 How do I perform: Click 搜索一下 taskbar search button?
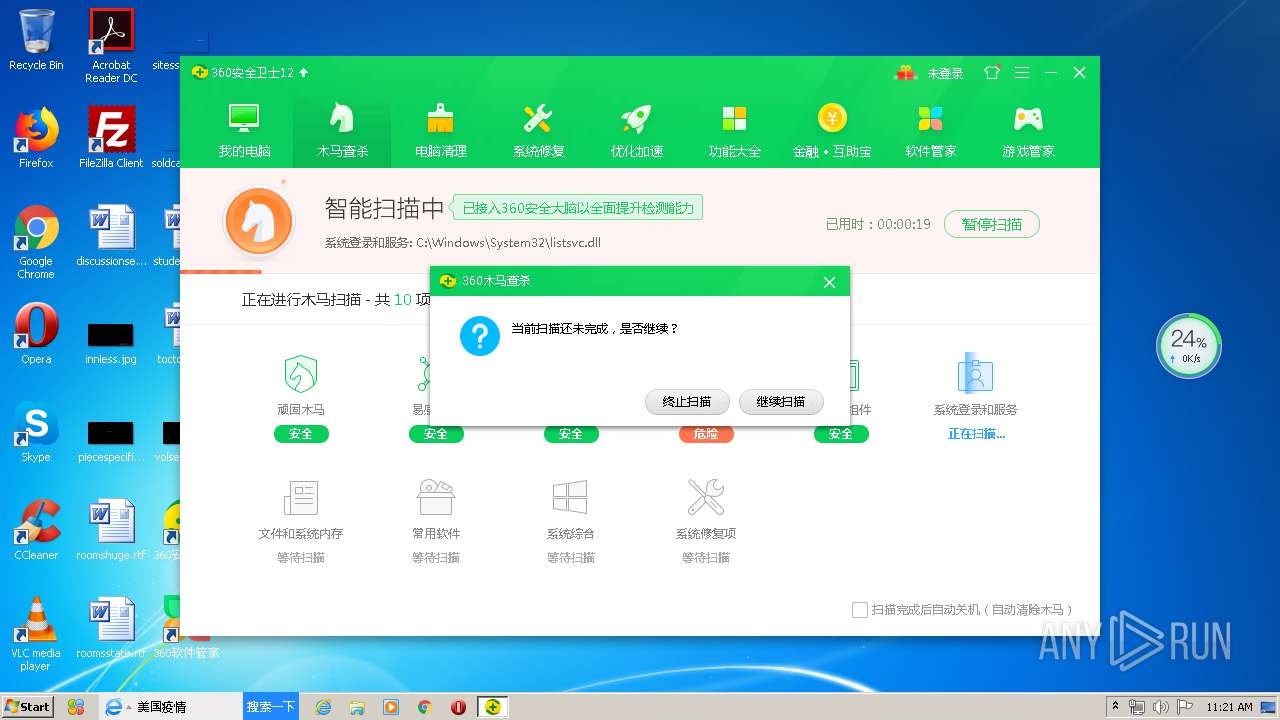[x=270, y=706]
